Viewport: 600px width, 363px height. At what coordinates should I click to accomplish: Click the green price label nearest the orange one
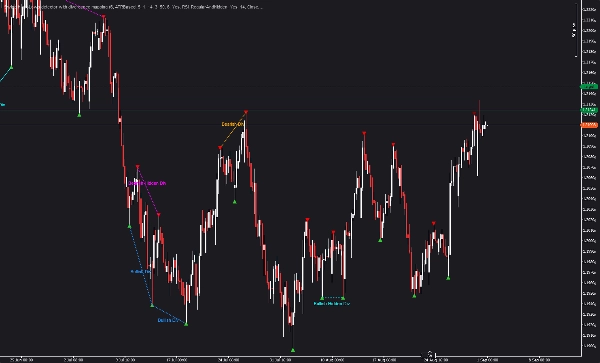point(589,110)
